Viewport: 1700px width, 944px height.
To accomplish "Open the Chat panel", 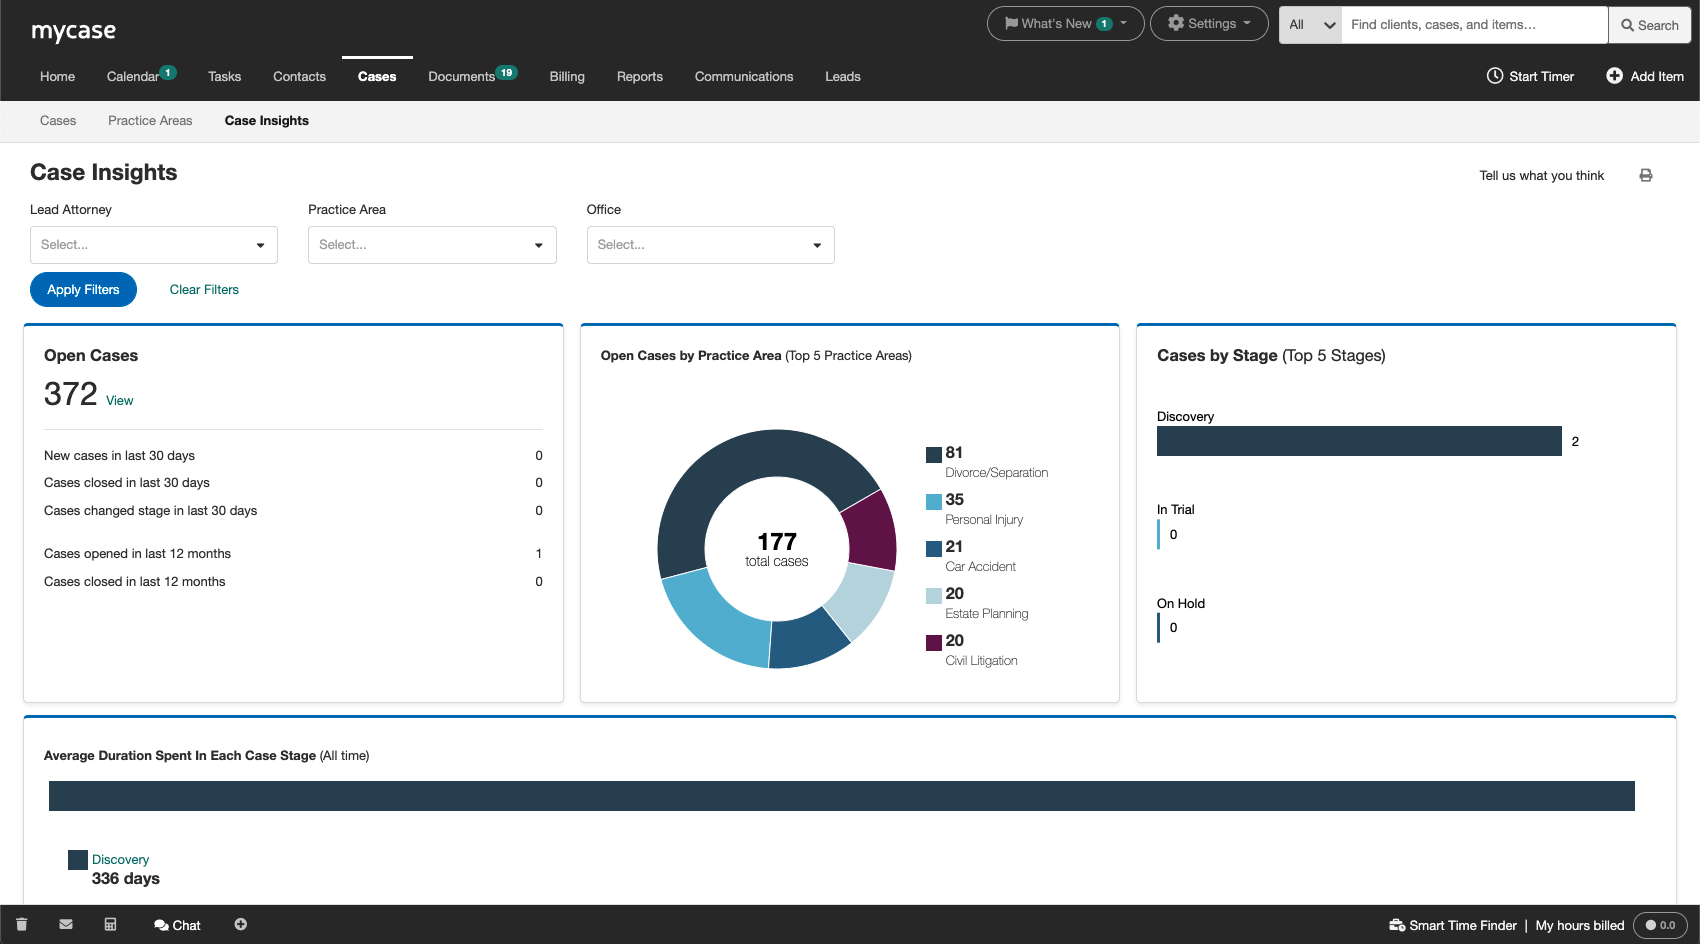I will point(177,925).
